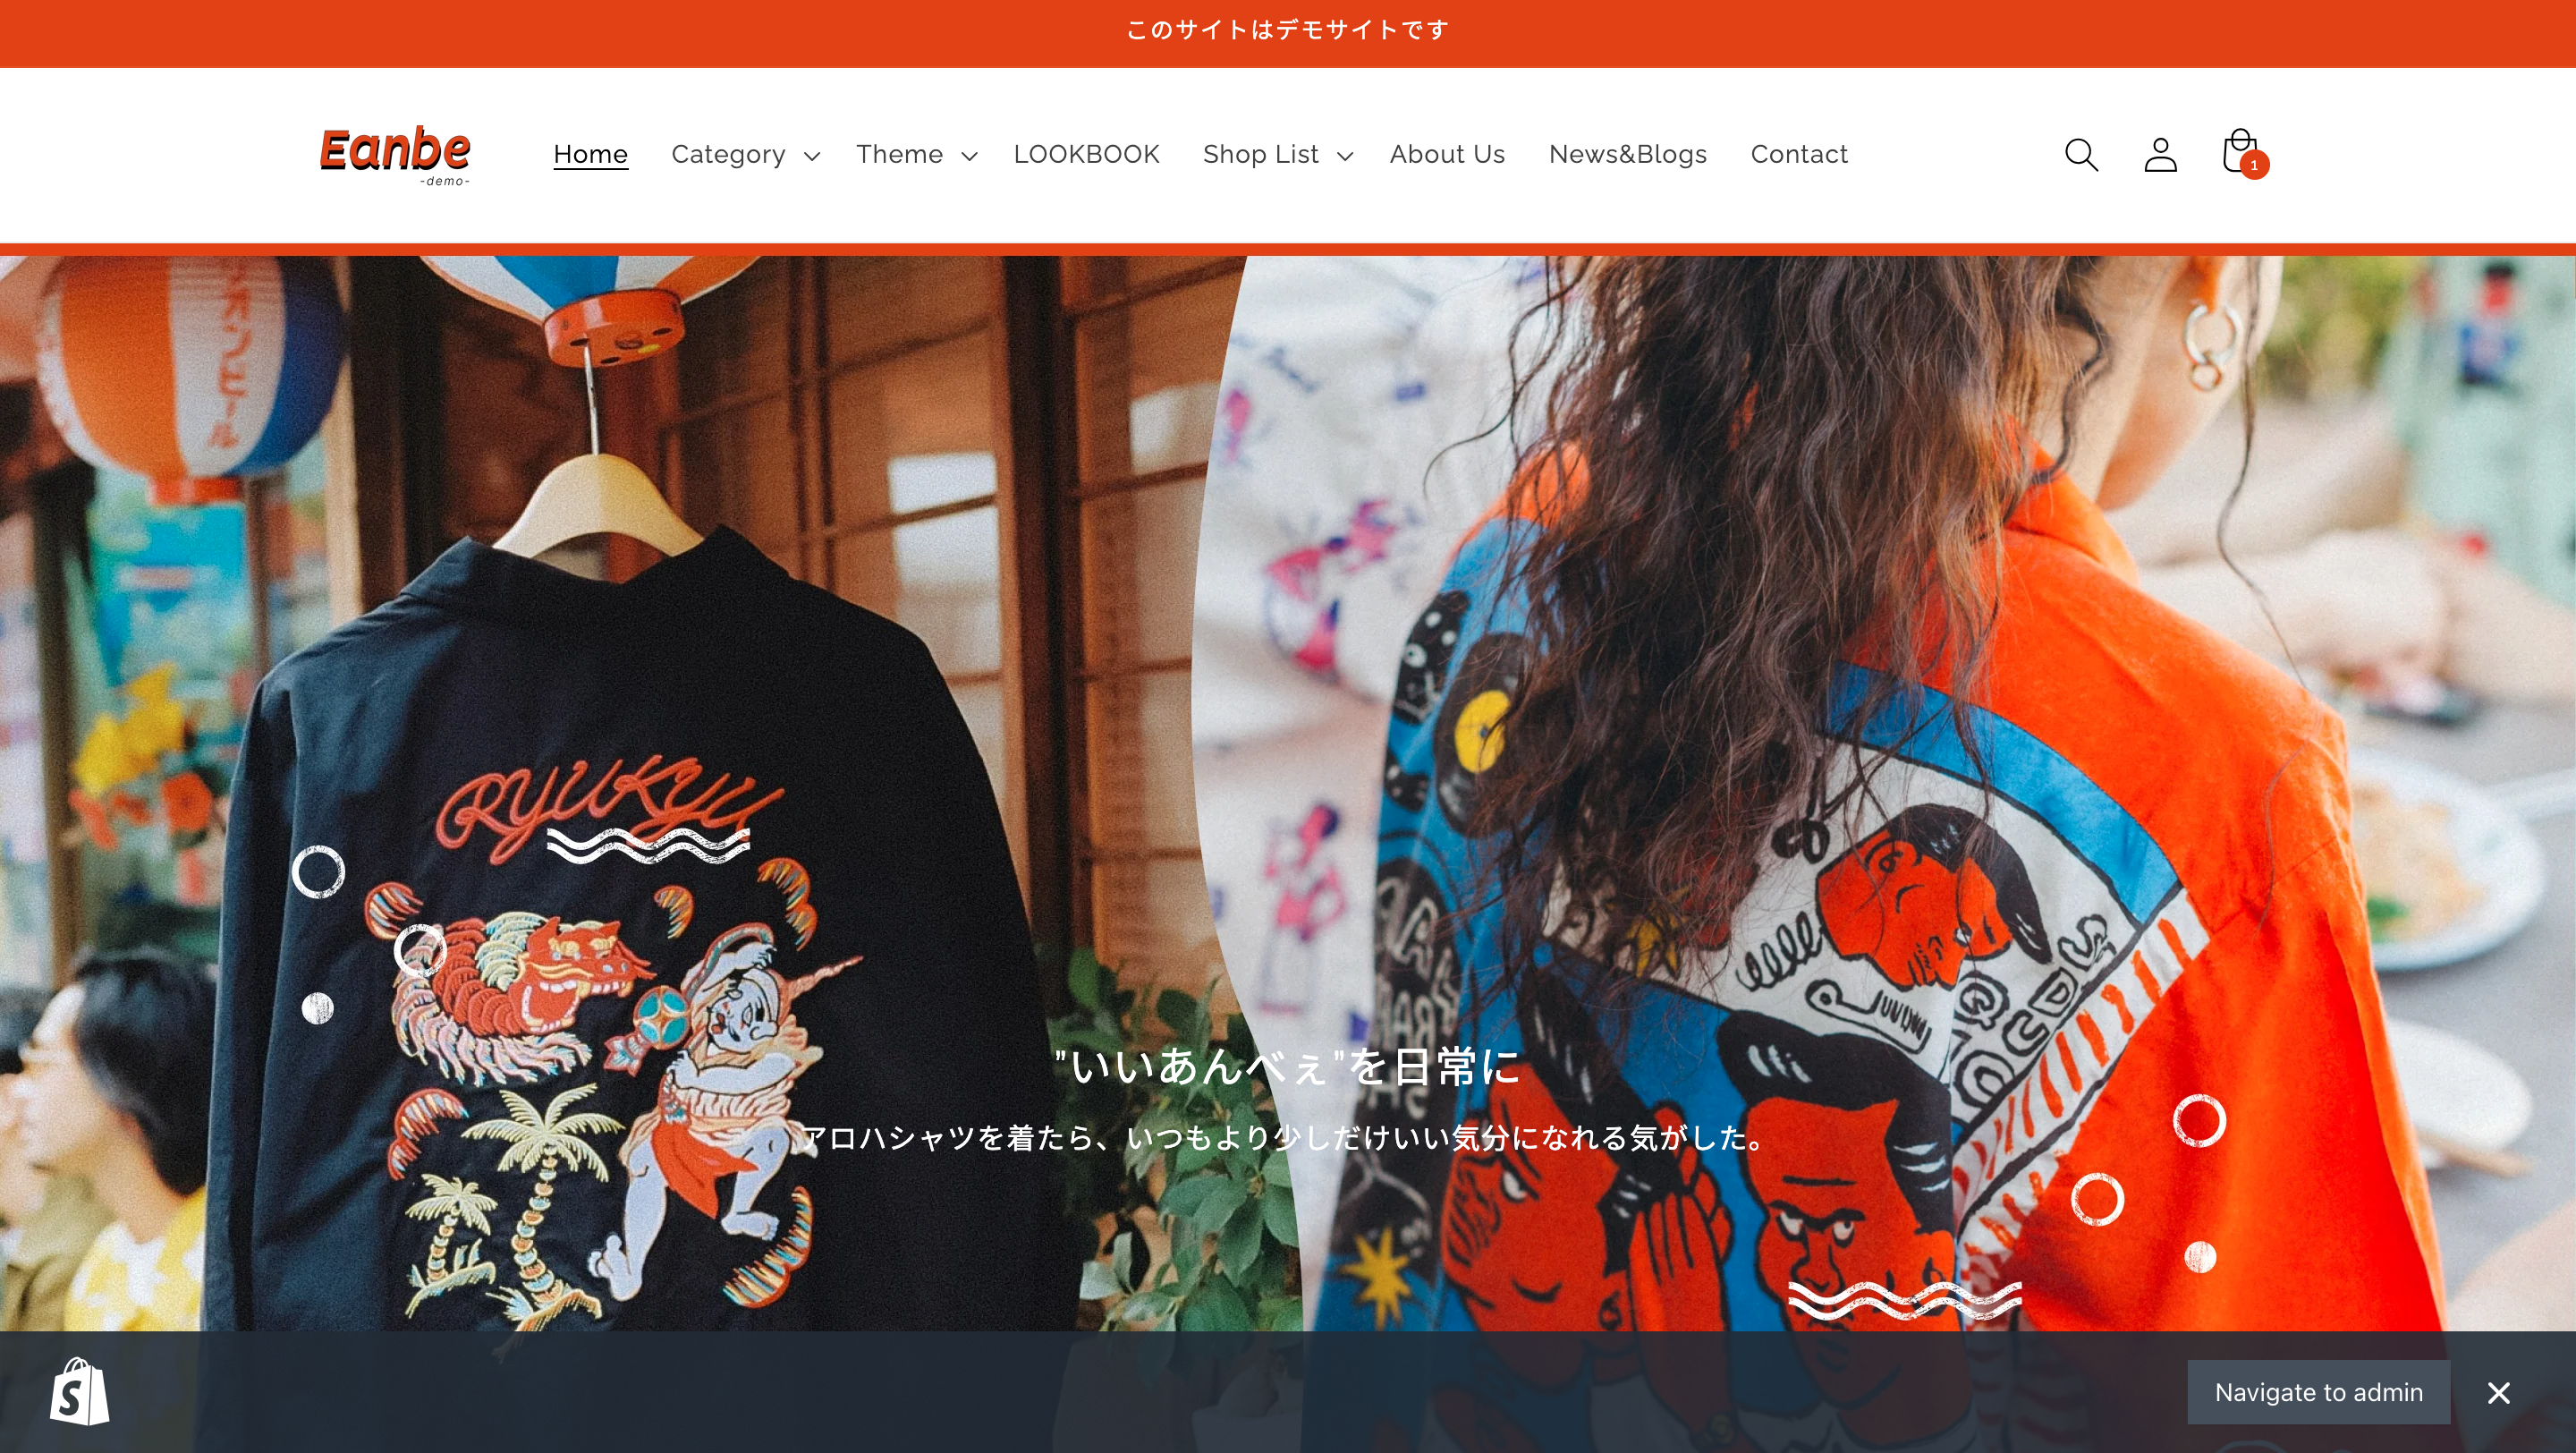Click the Shopify bag icon
This screenshot has height=1453, width=2576.
click(78, 1393)
